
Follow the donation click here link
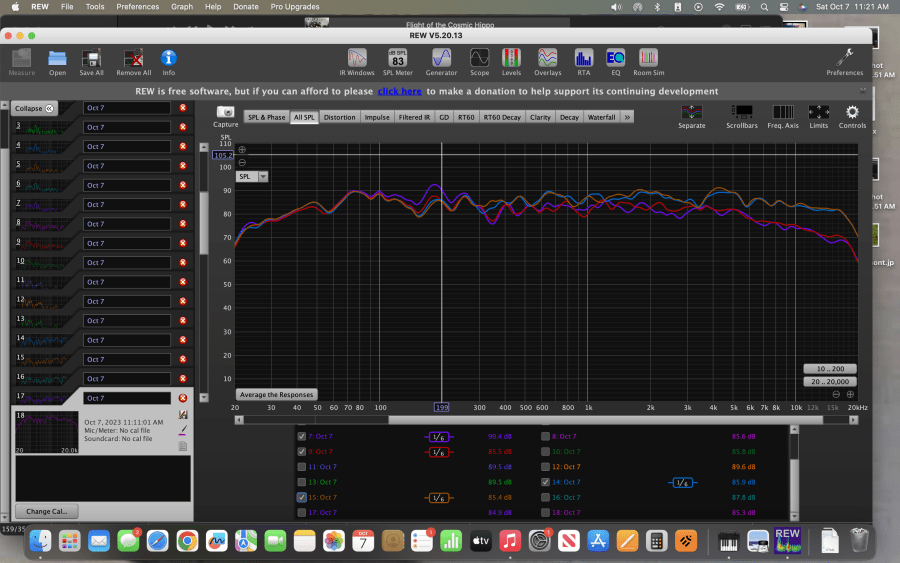[x=399, y=91]
